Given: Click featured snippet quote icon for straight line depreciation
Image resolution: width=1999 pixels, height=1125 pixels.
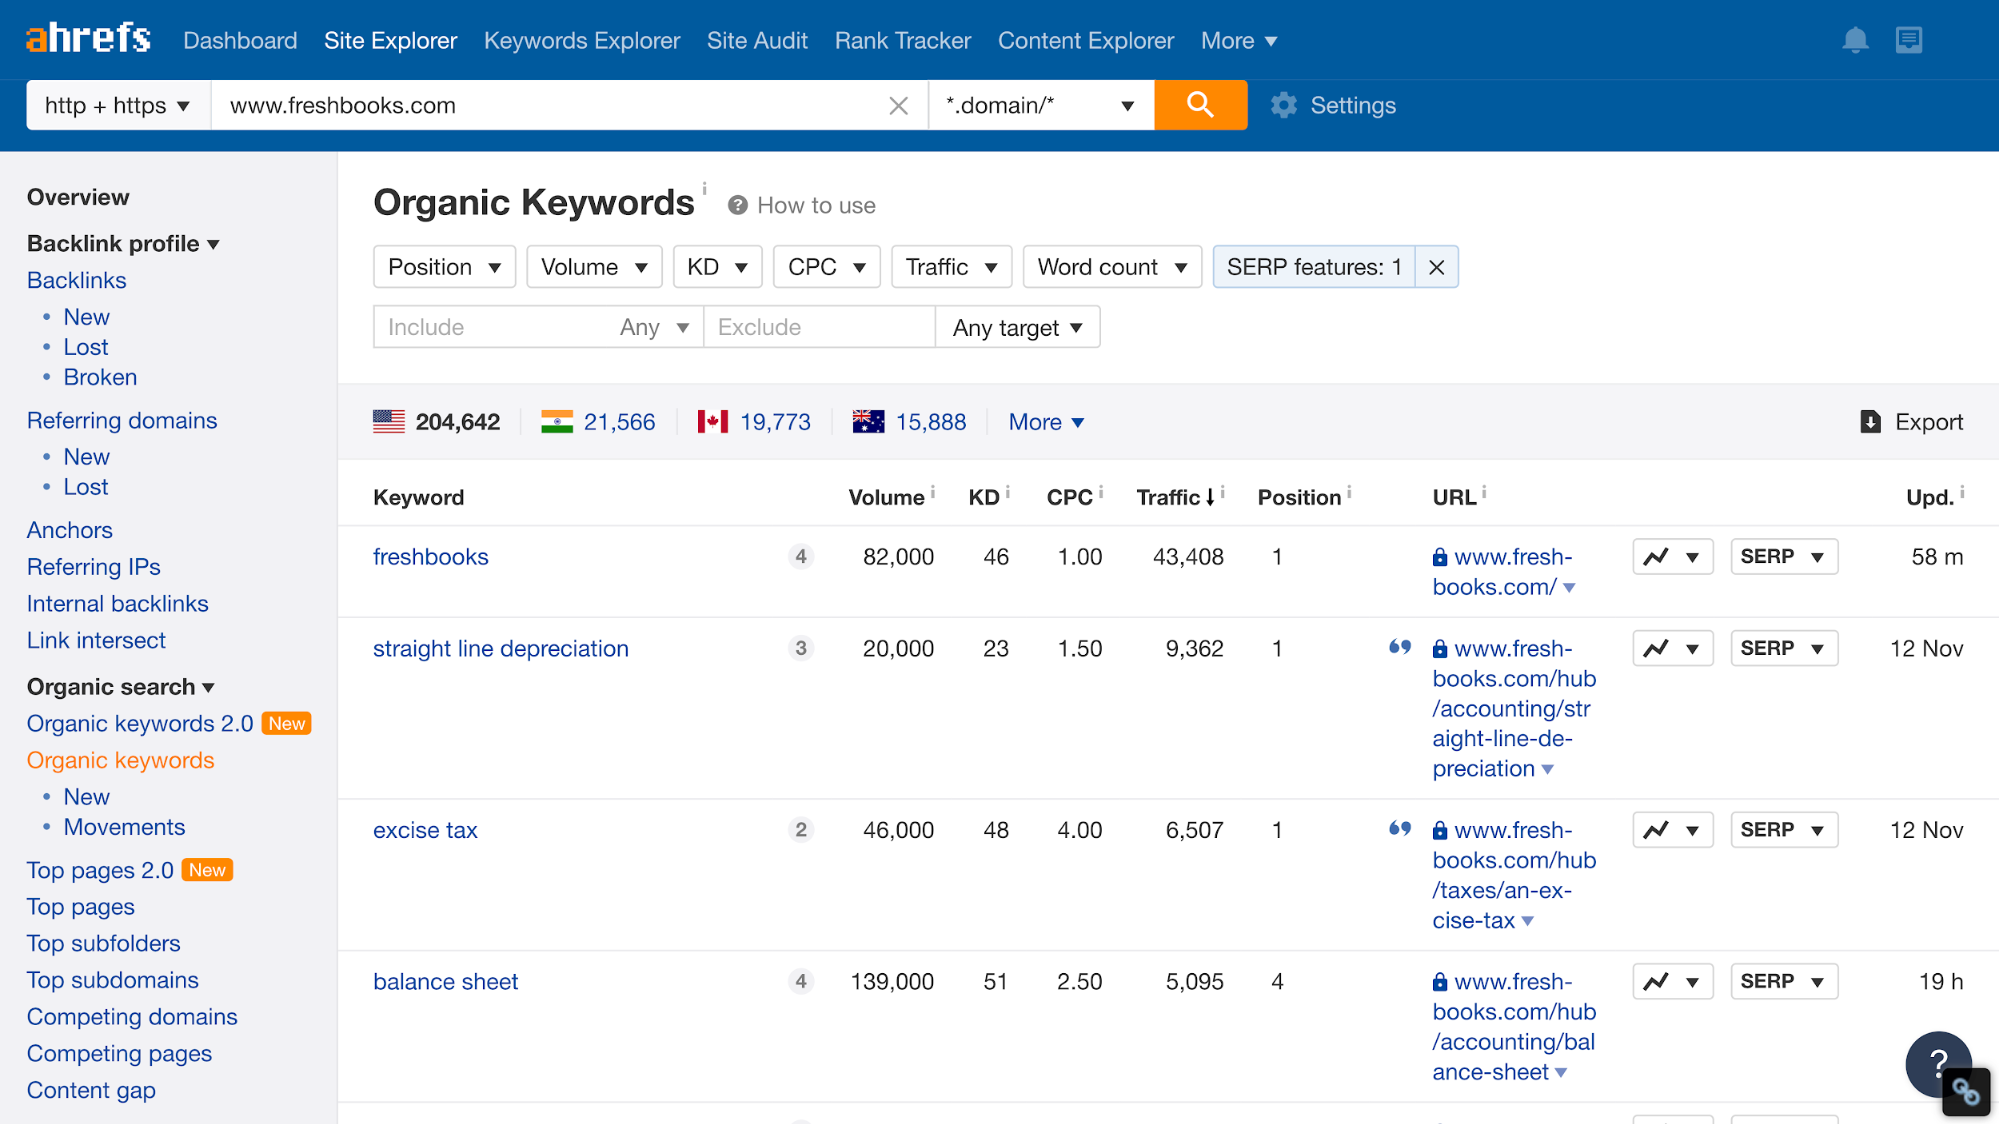Looking at the screenshot, I should (1400, 647).
